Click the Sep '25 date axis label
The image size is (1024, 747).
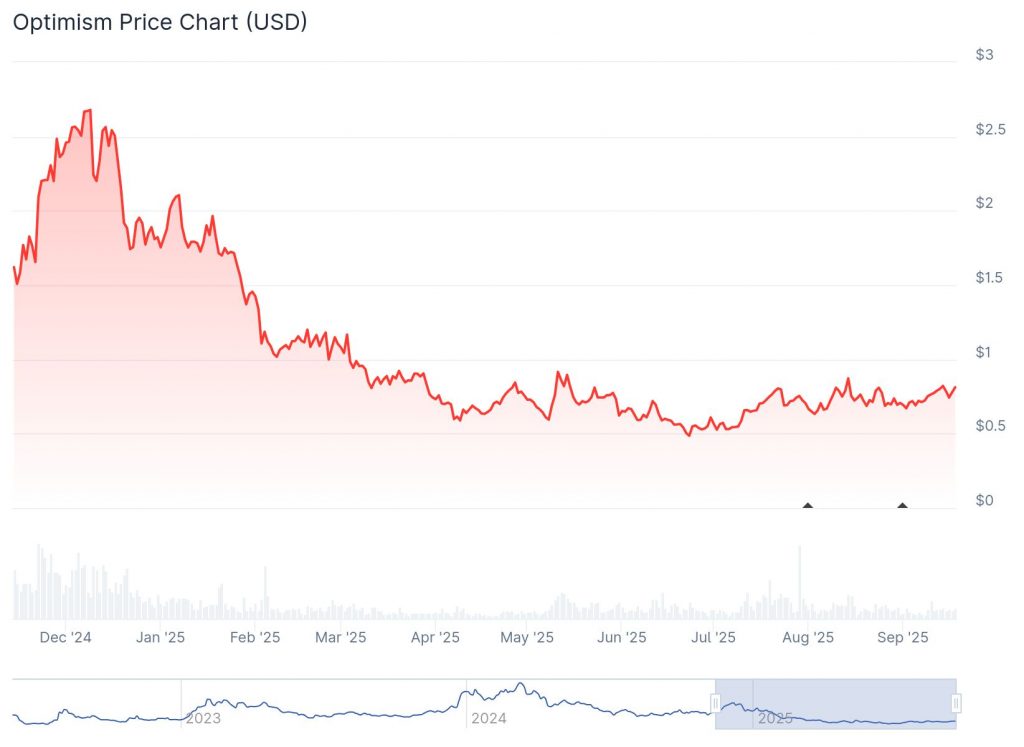click(903, 637)
